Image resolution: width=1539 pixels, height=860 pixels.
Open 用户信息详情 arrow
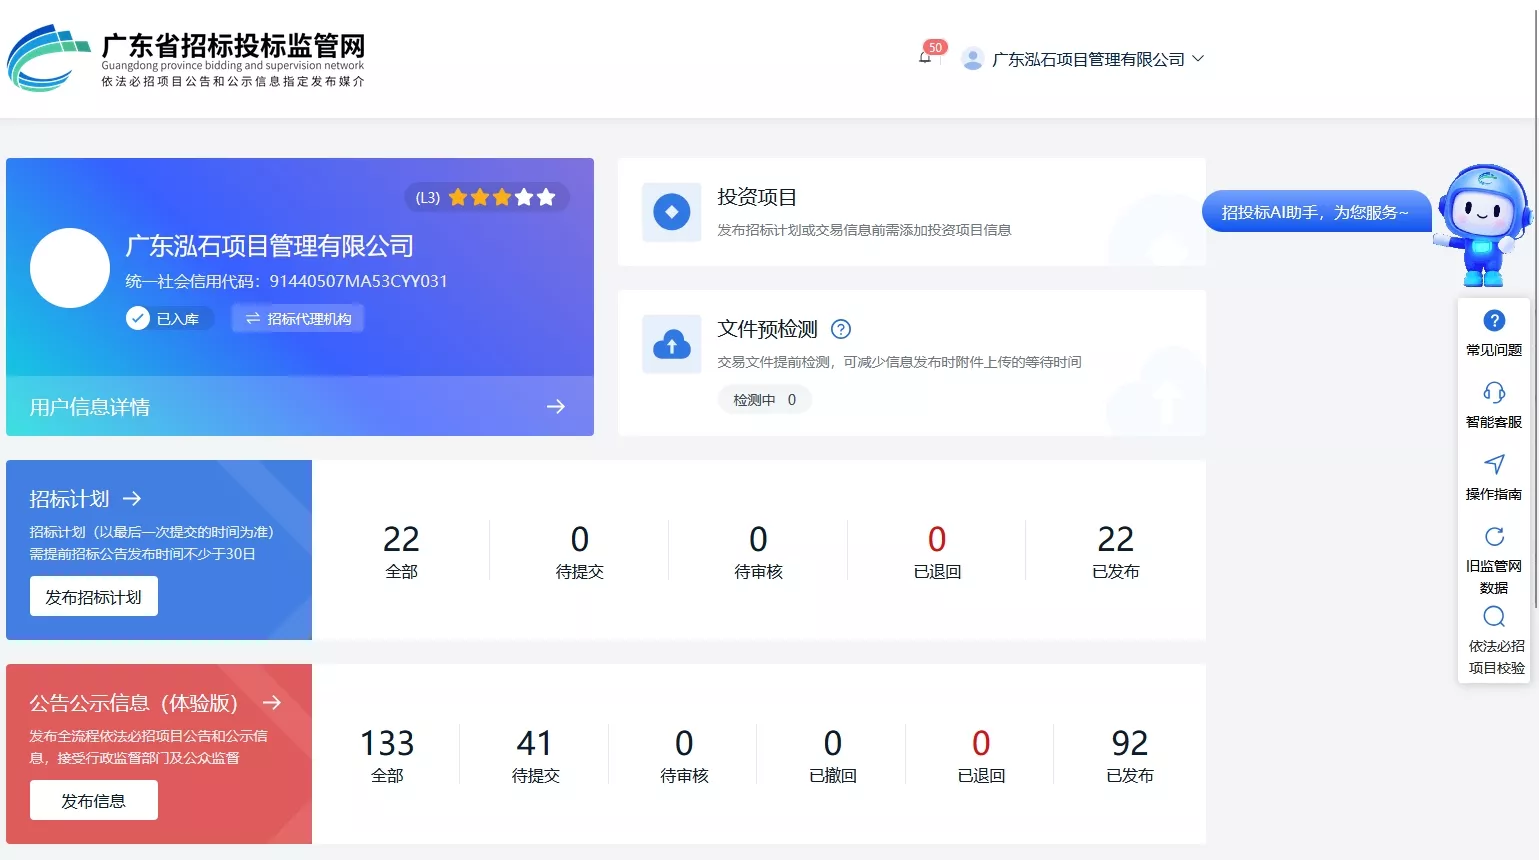tap(556, 406)
